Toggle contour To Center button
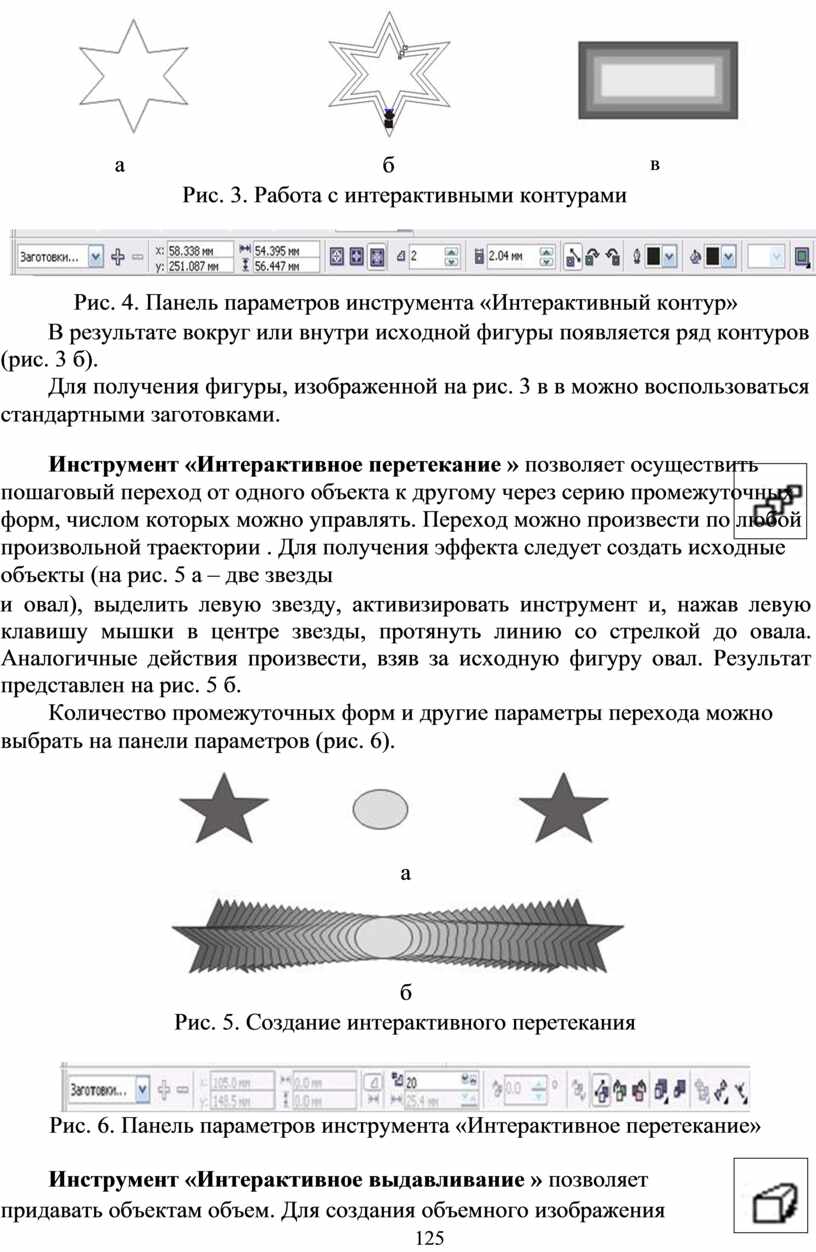816x1252 pixels. coord(338,257)
